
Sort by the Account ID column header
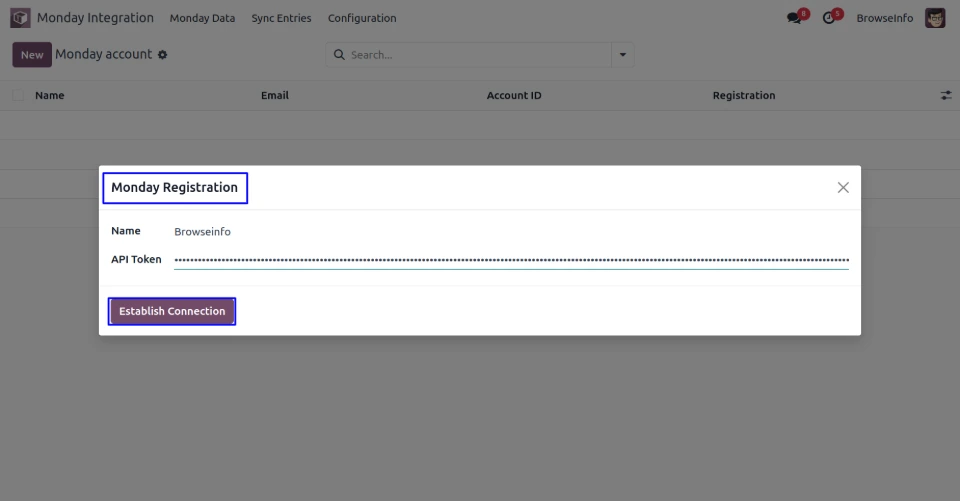pyautogui.click(x=514, y=96)
